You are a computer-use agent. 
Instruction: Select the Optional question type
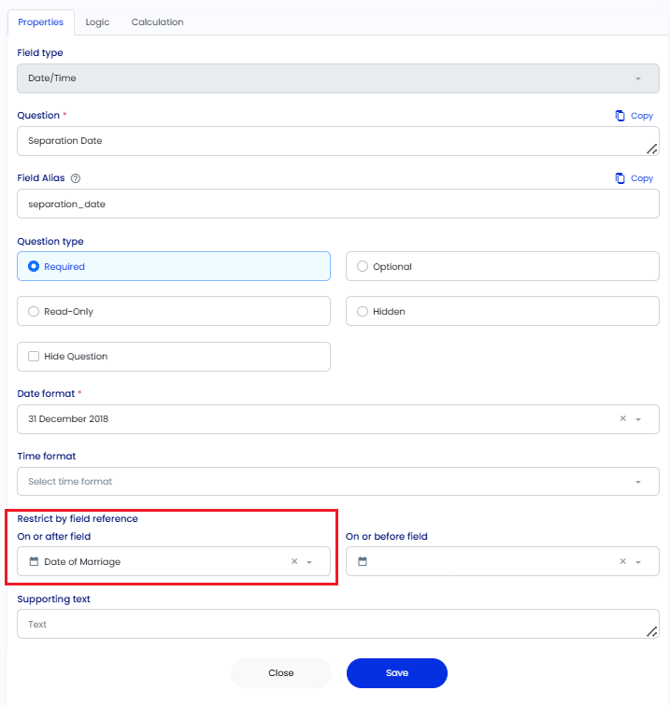coord(502,266)
